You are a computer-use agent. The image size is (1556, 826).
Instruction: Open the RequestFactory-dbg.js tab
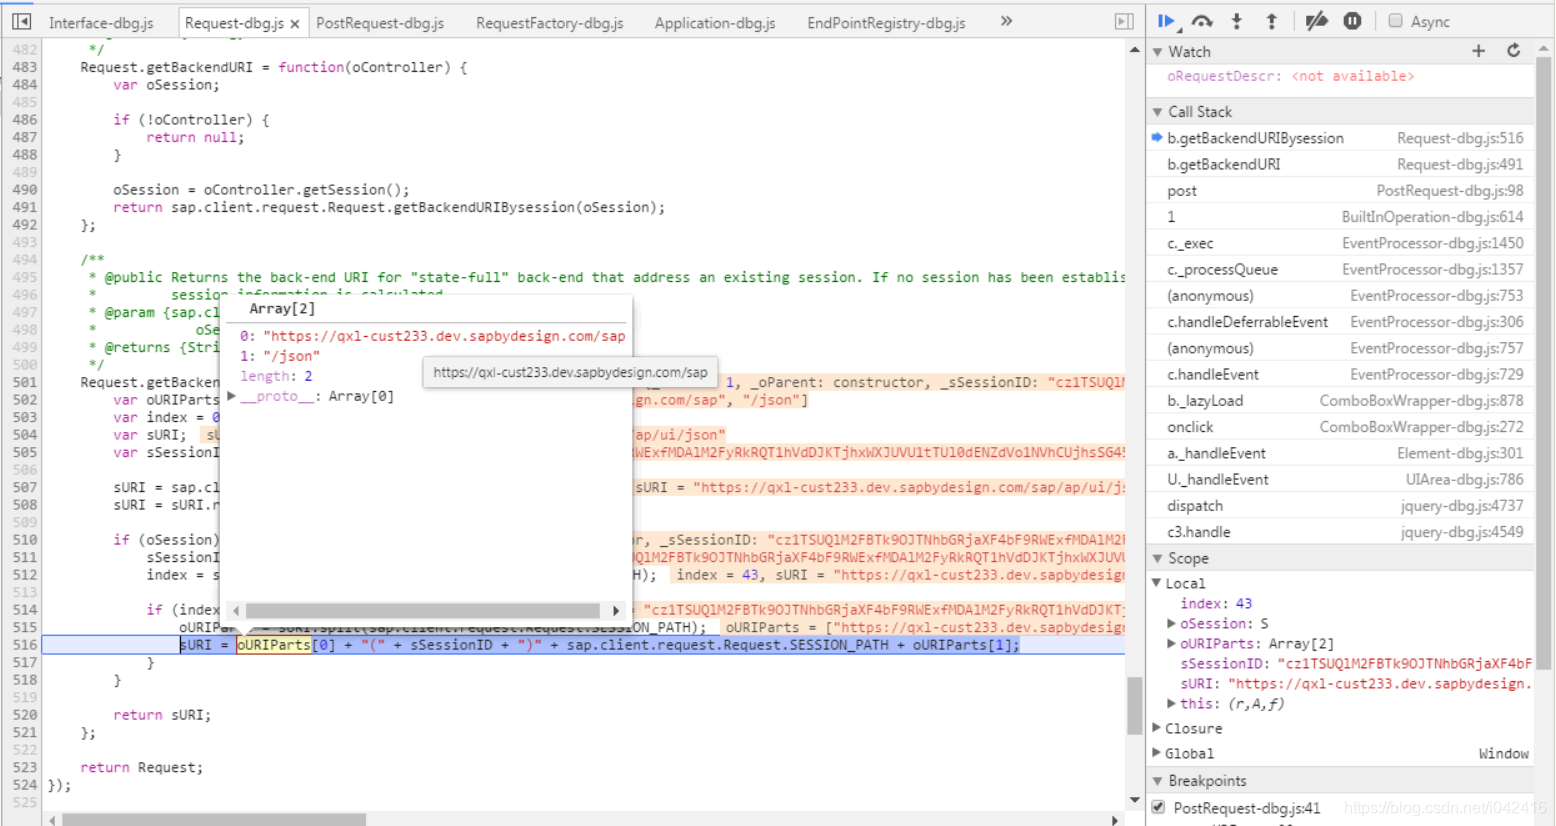tap(550, 22)
